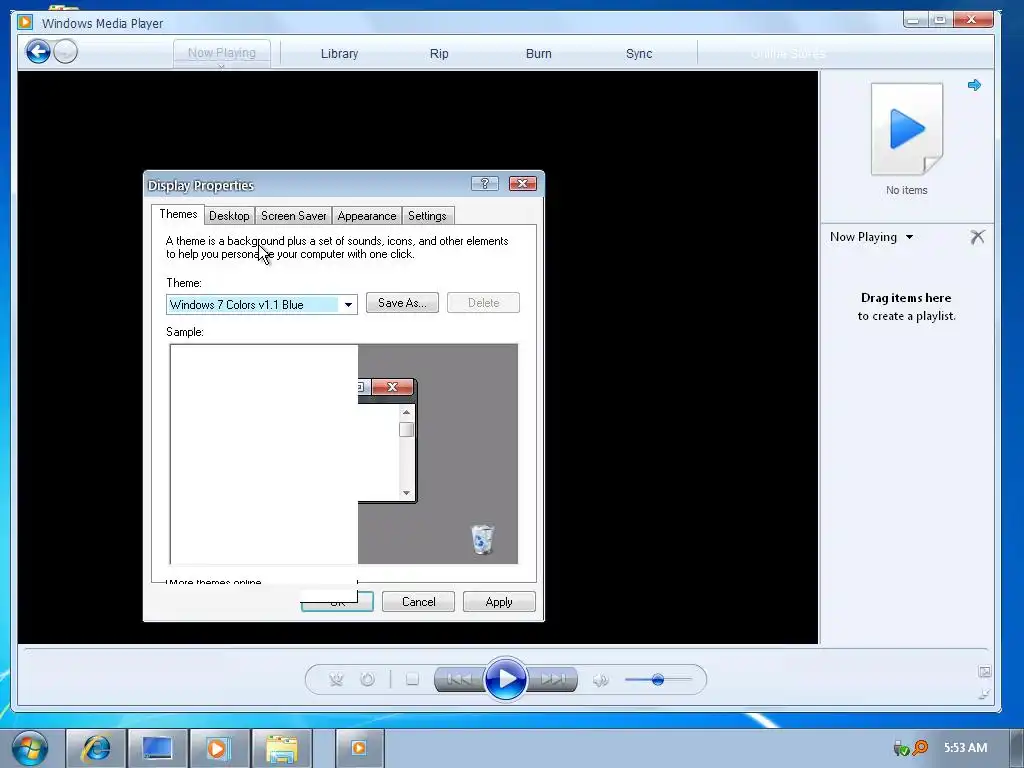The width and height of the screenshot is (1024, 768).
Task: Click the safely remove hardware tray icon
Action: [901, 748]
